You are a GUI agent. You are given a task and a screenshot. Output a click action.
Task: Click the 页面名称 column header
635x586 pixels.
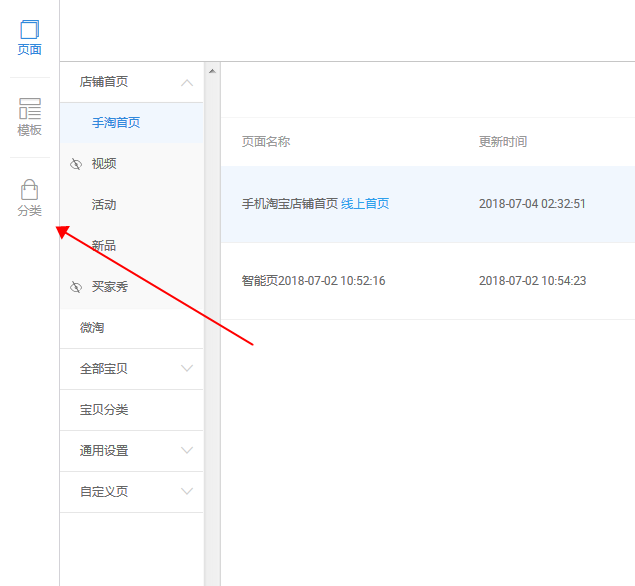[266, 142]
